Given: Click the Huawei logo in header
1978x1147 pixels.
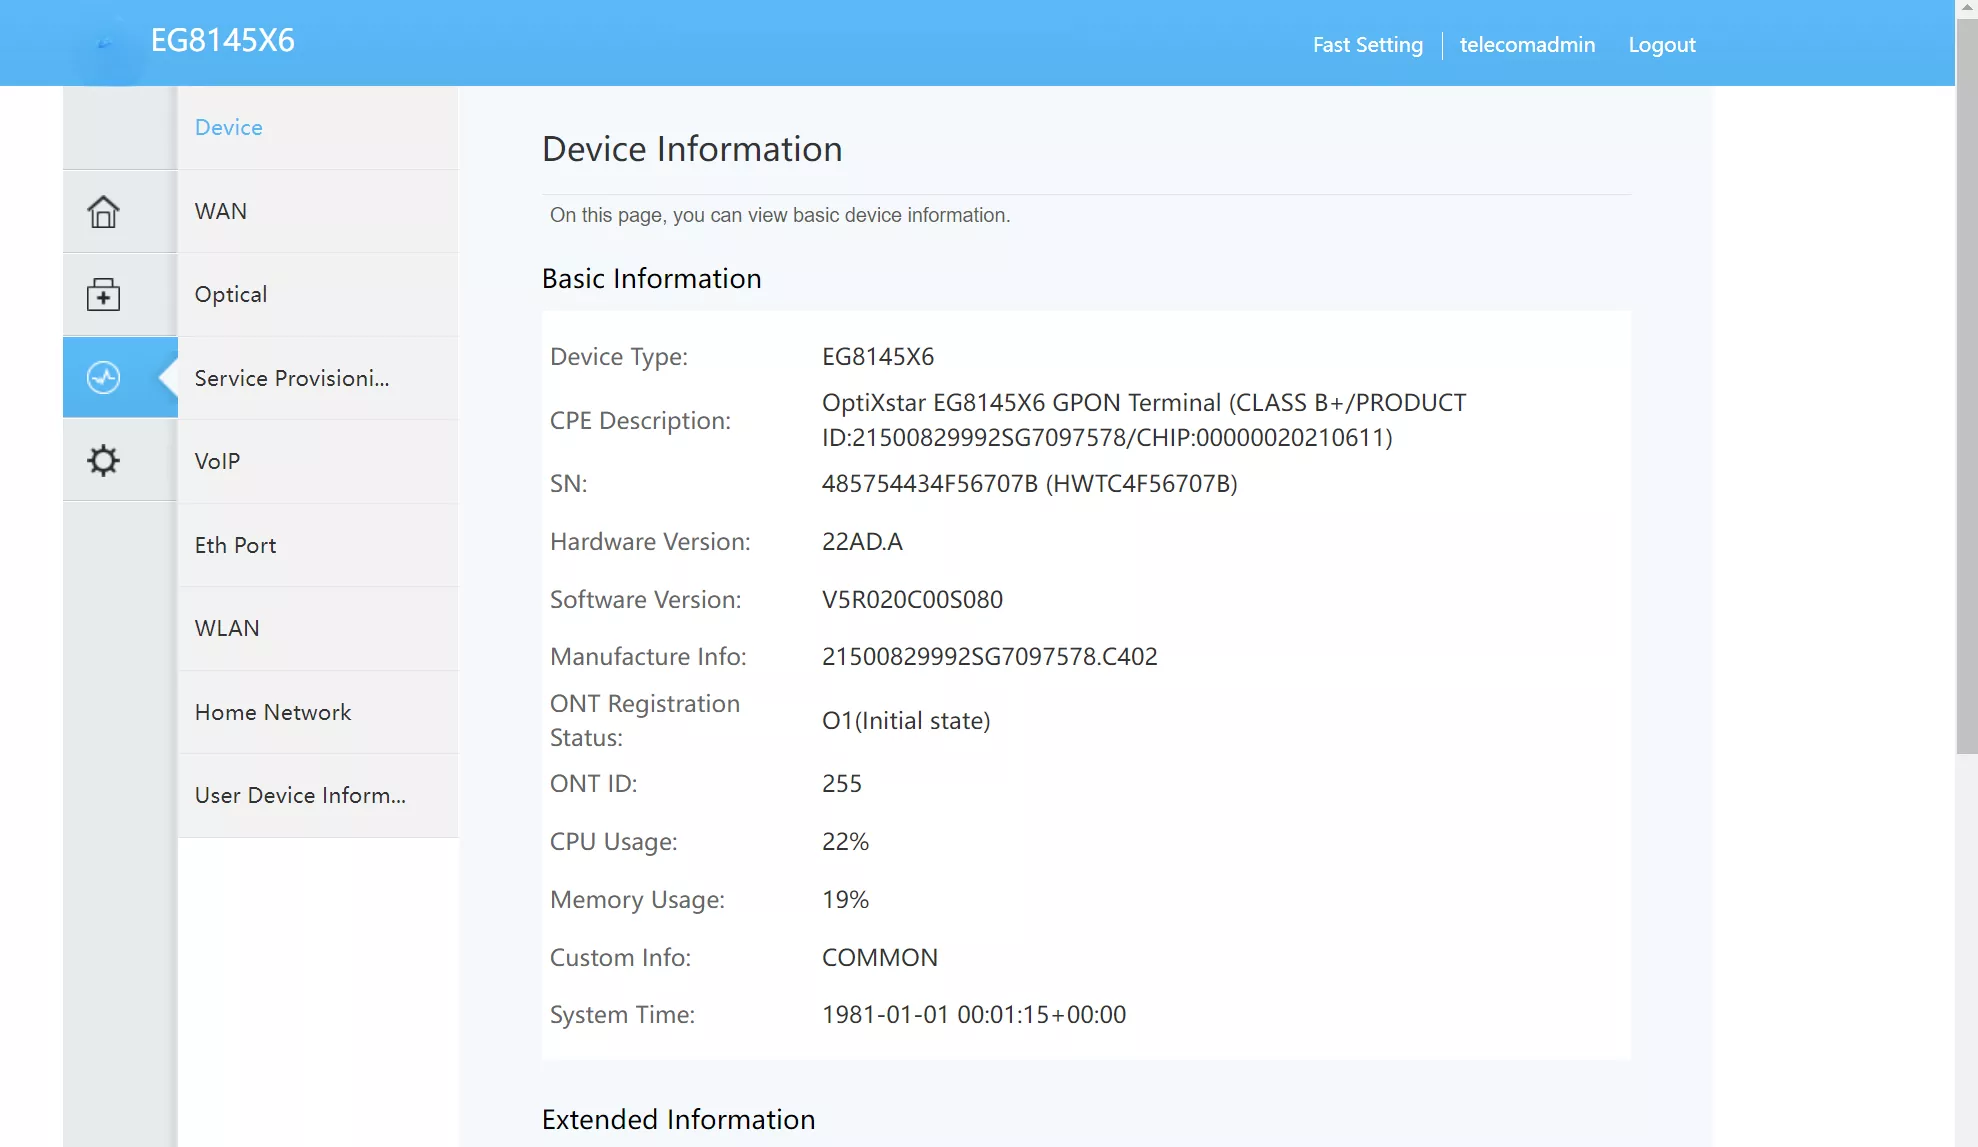Looking at the screenshot, I should point(105,45).
